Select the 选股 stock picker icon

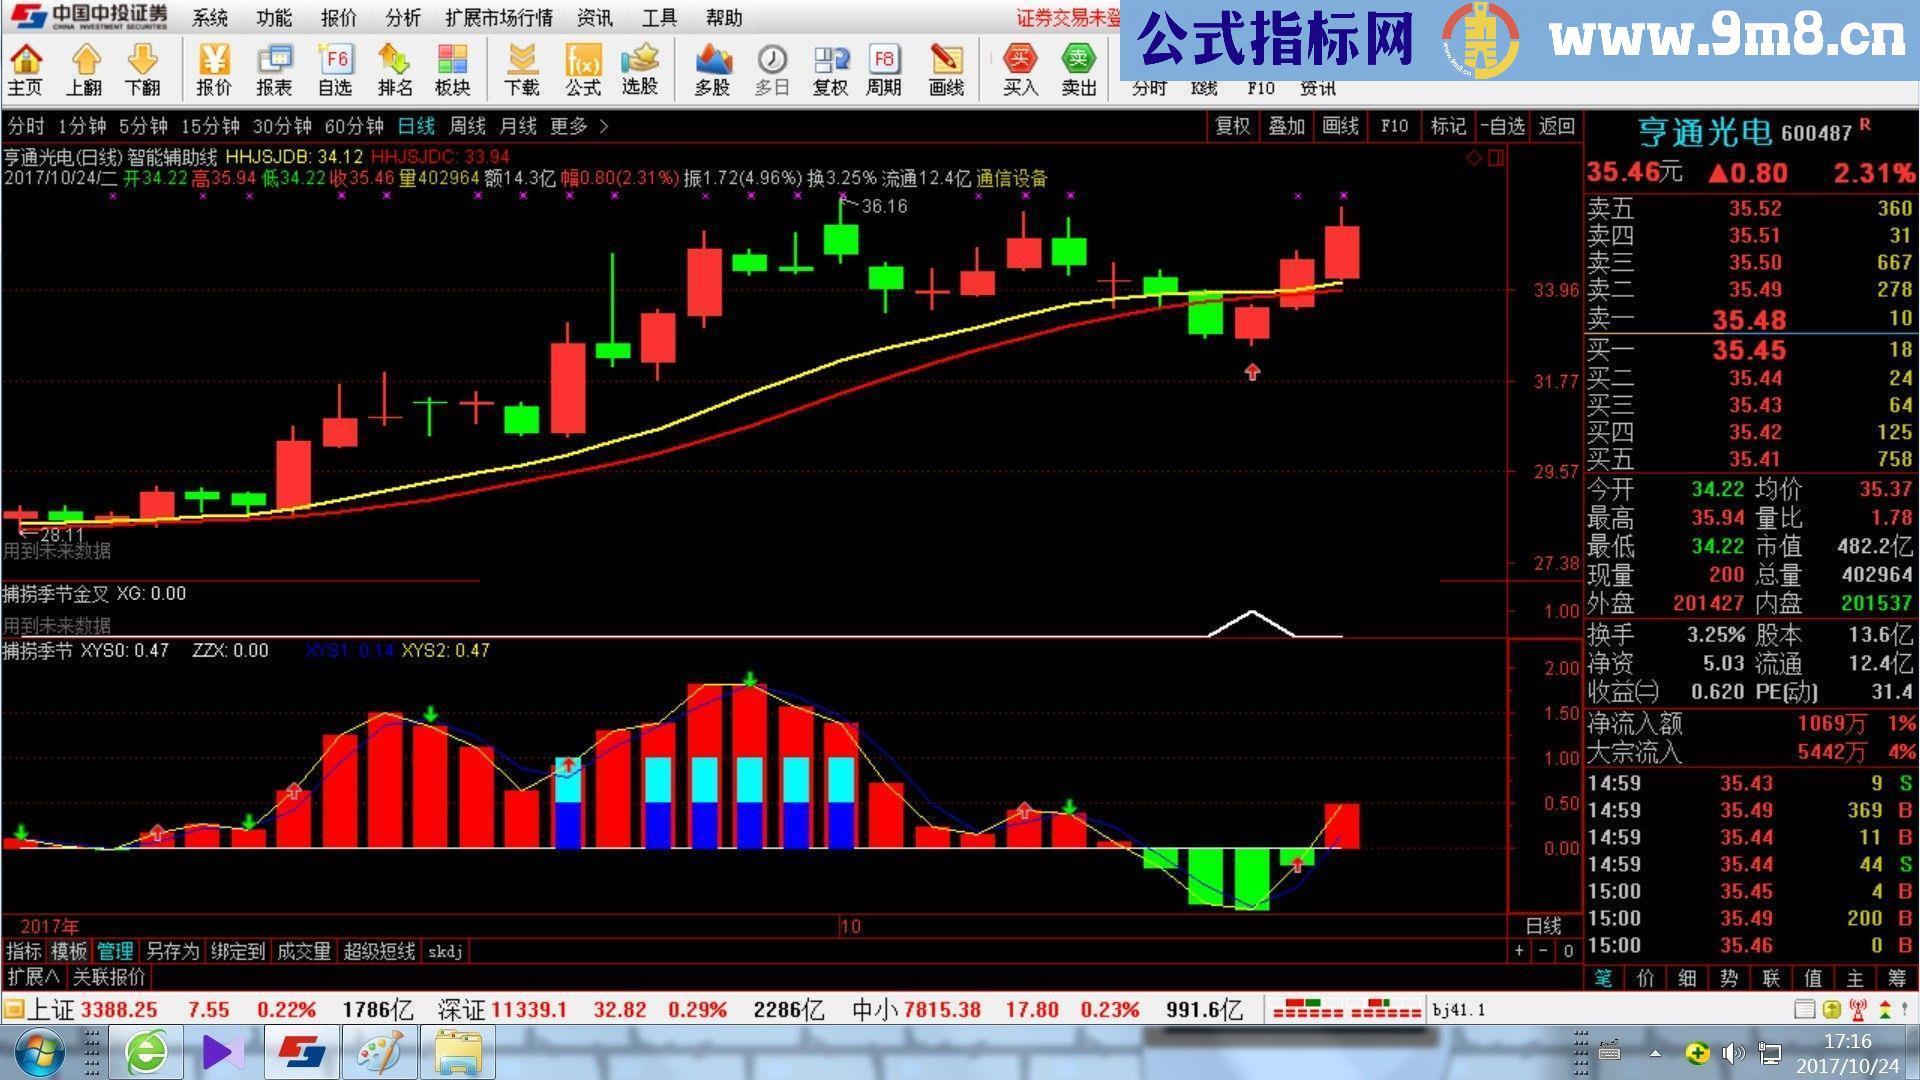[640, 70]
